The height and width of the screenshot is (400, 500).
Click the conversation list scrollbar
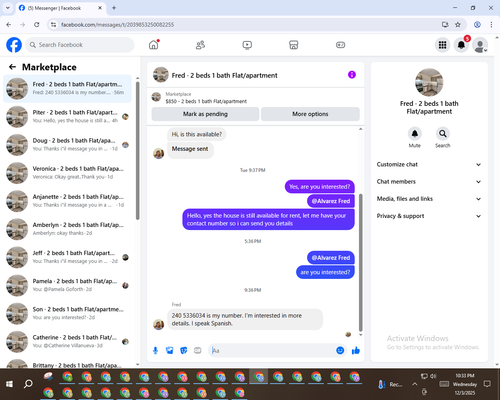137,150
